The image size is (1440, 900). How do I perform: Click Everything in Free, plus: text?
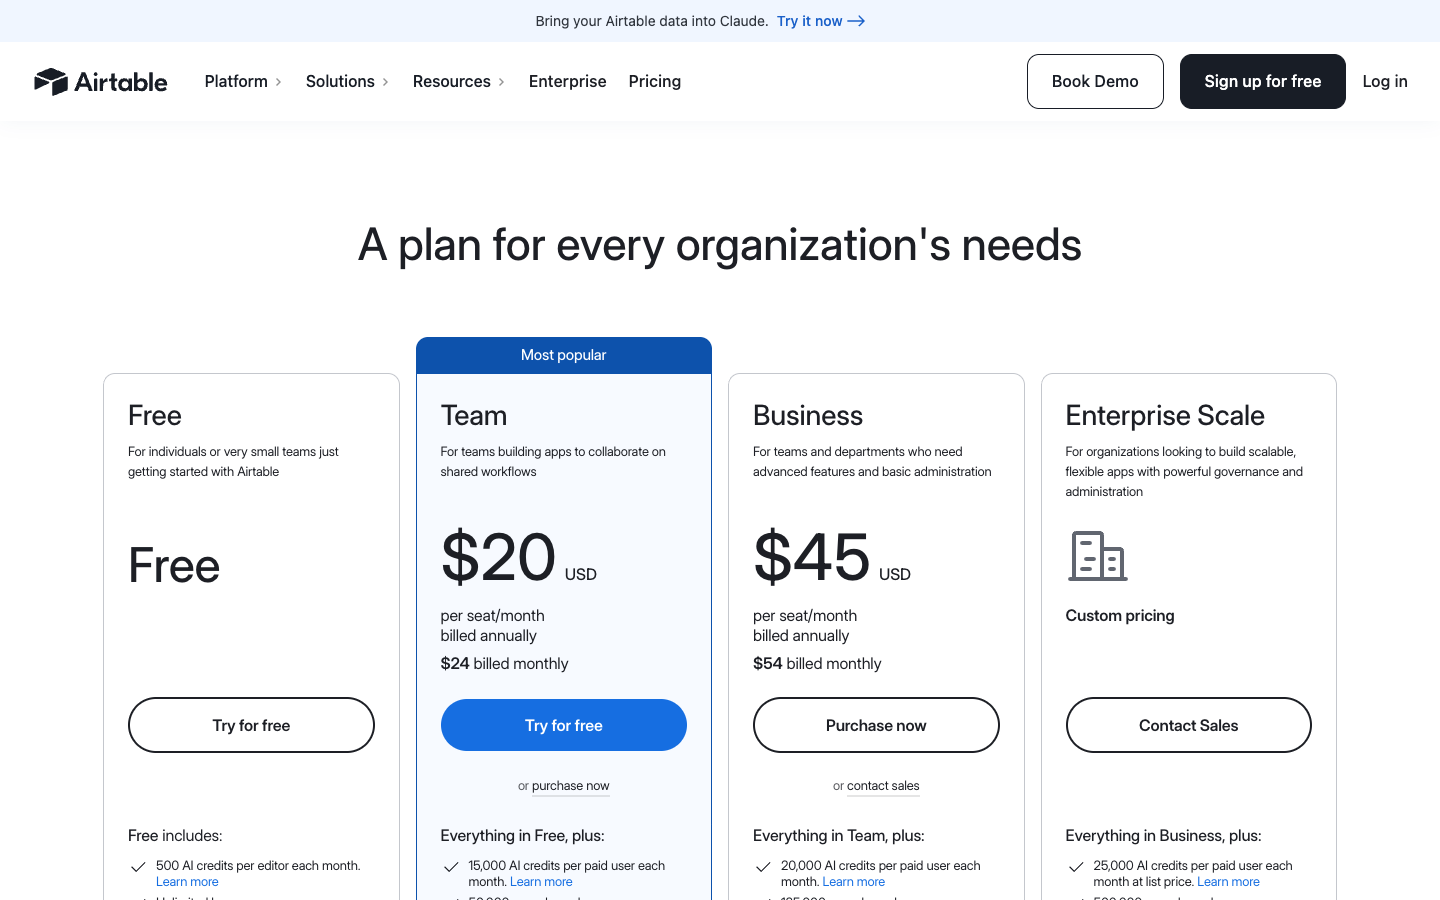point(523,835)
